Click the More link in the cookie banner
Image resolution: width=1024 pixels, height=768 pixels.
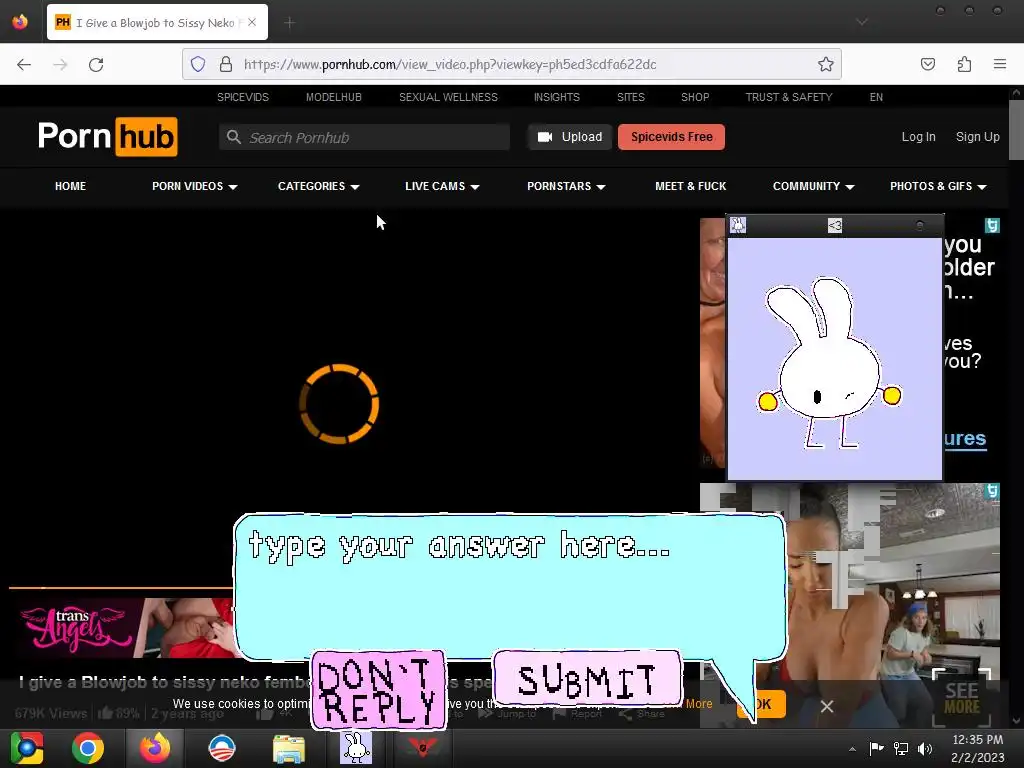click(699, 704)
